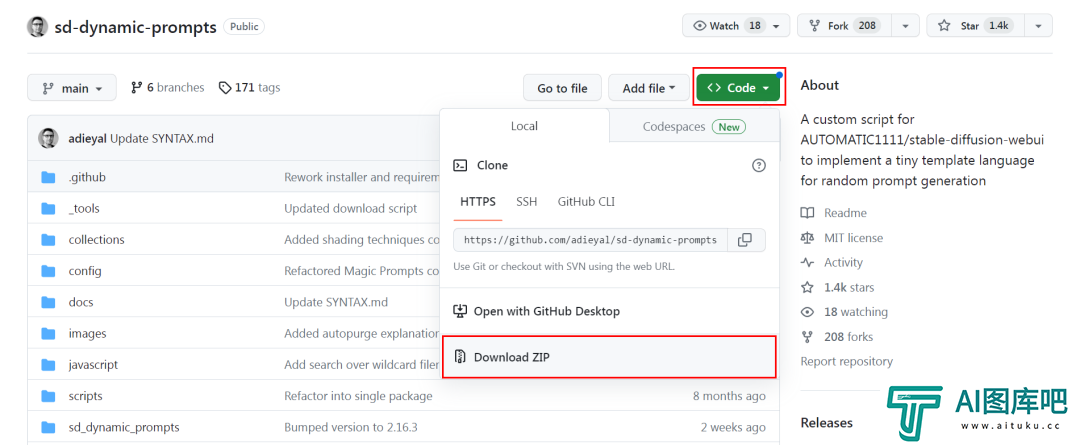Open adieyal's profile avatar beside repository name
This screenshot has height=445, width=1080.
tap(37, 27)
